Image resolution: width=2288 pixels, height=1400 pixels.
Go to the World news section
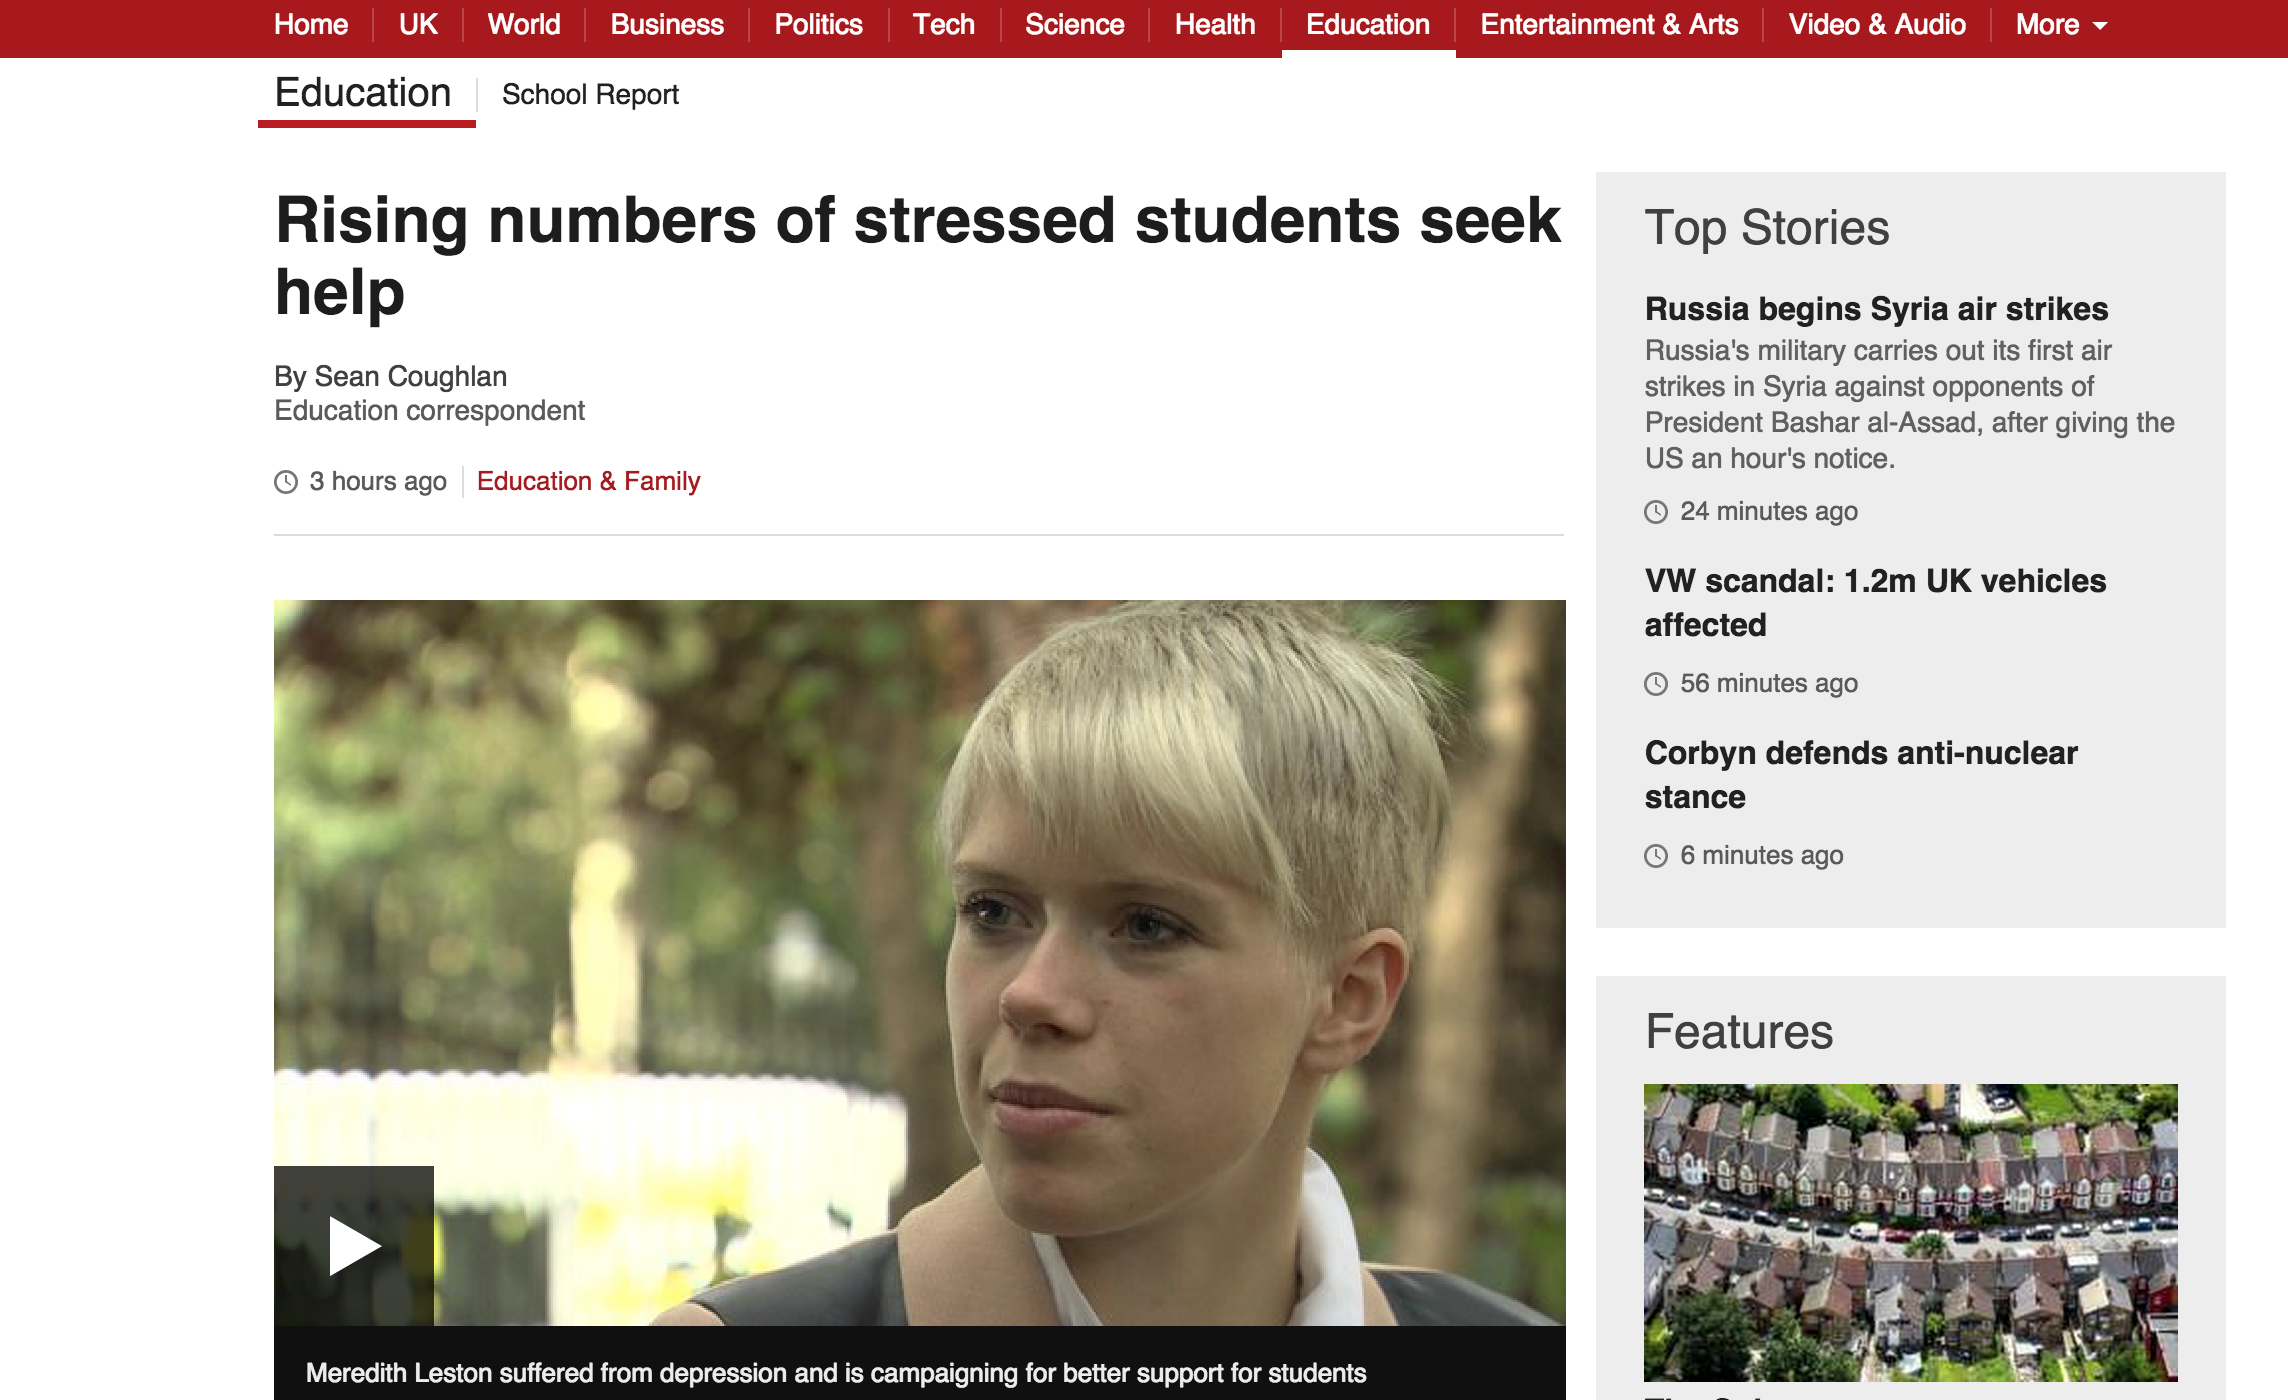524,25
